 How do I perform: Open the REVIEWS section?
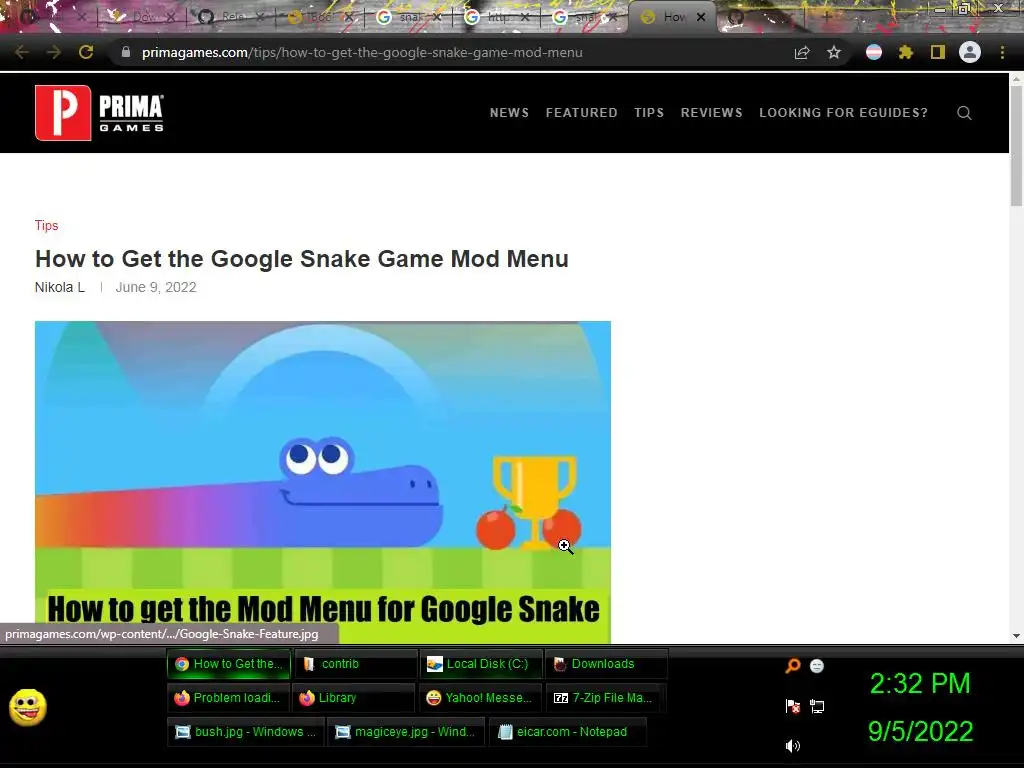pos(711,112)
